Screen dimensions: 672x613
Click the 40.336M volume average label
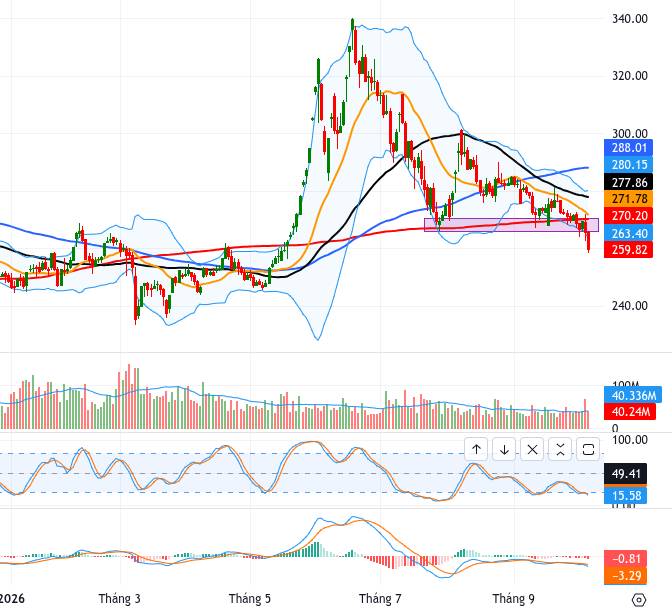(633, 395)
